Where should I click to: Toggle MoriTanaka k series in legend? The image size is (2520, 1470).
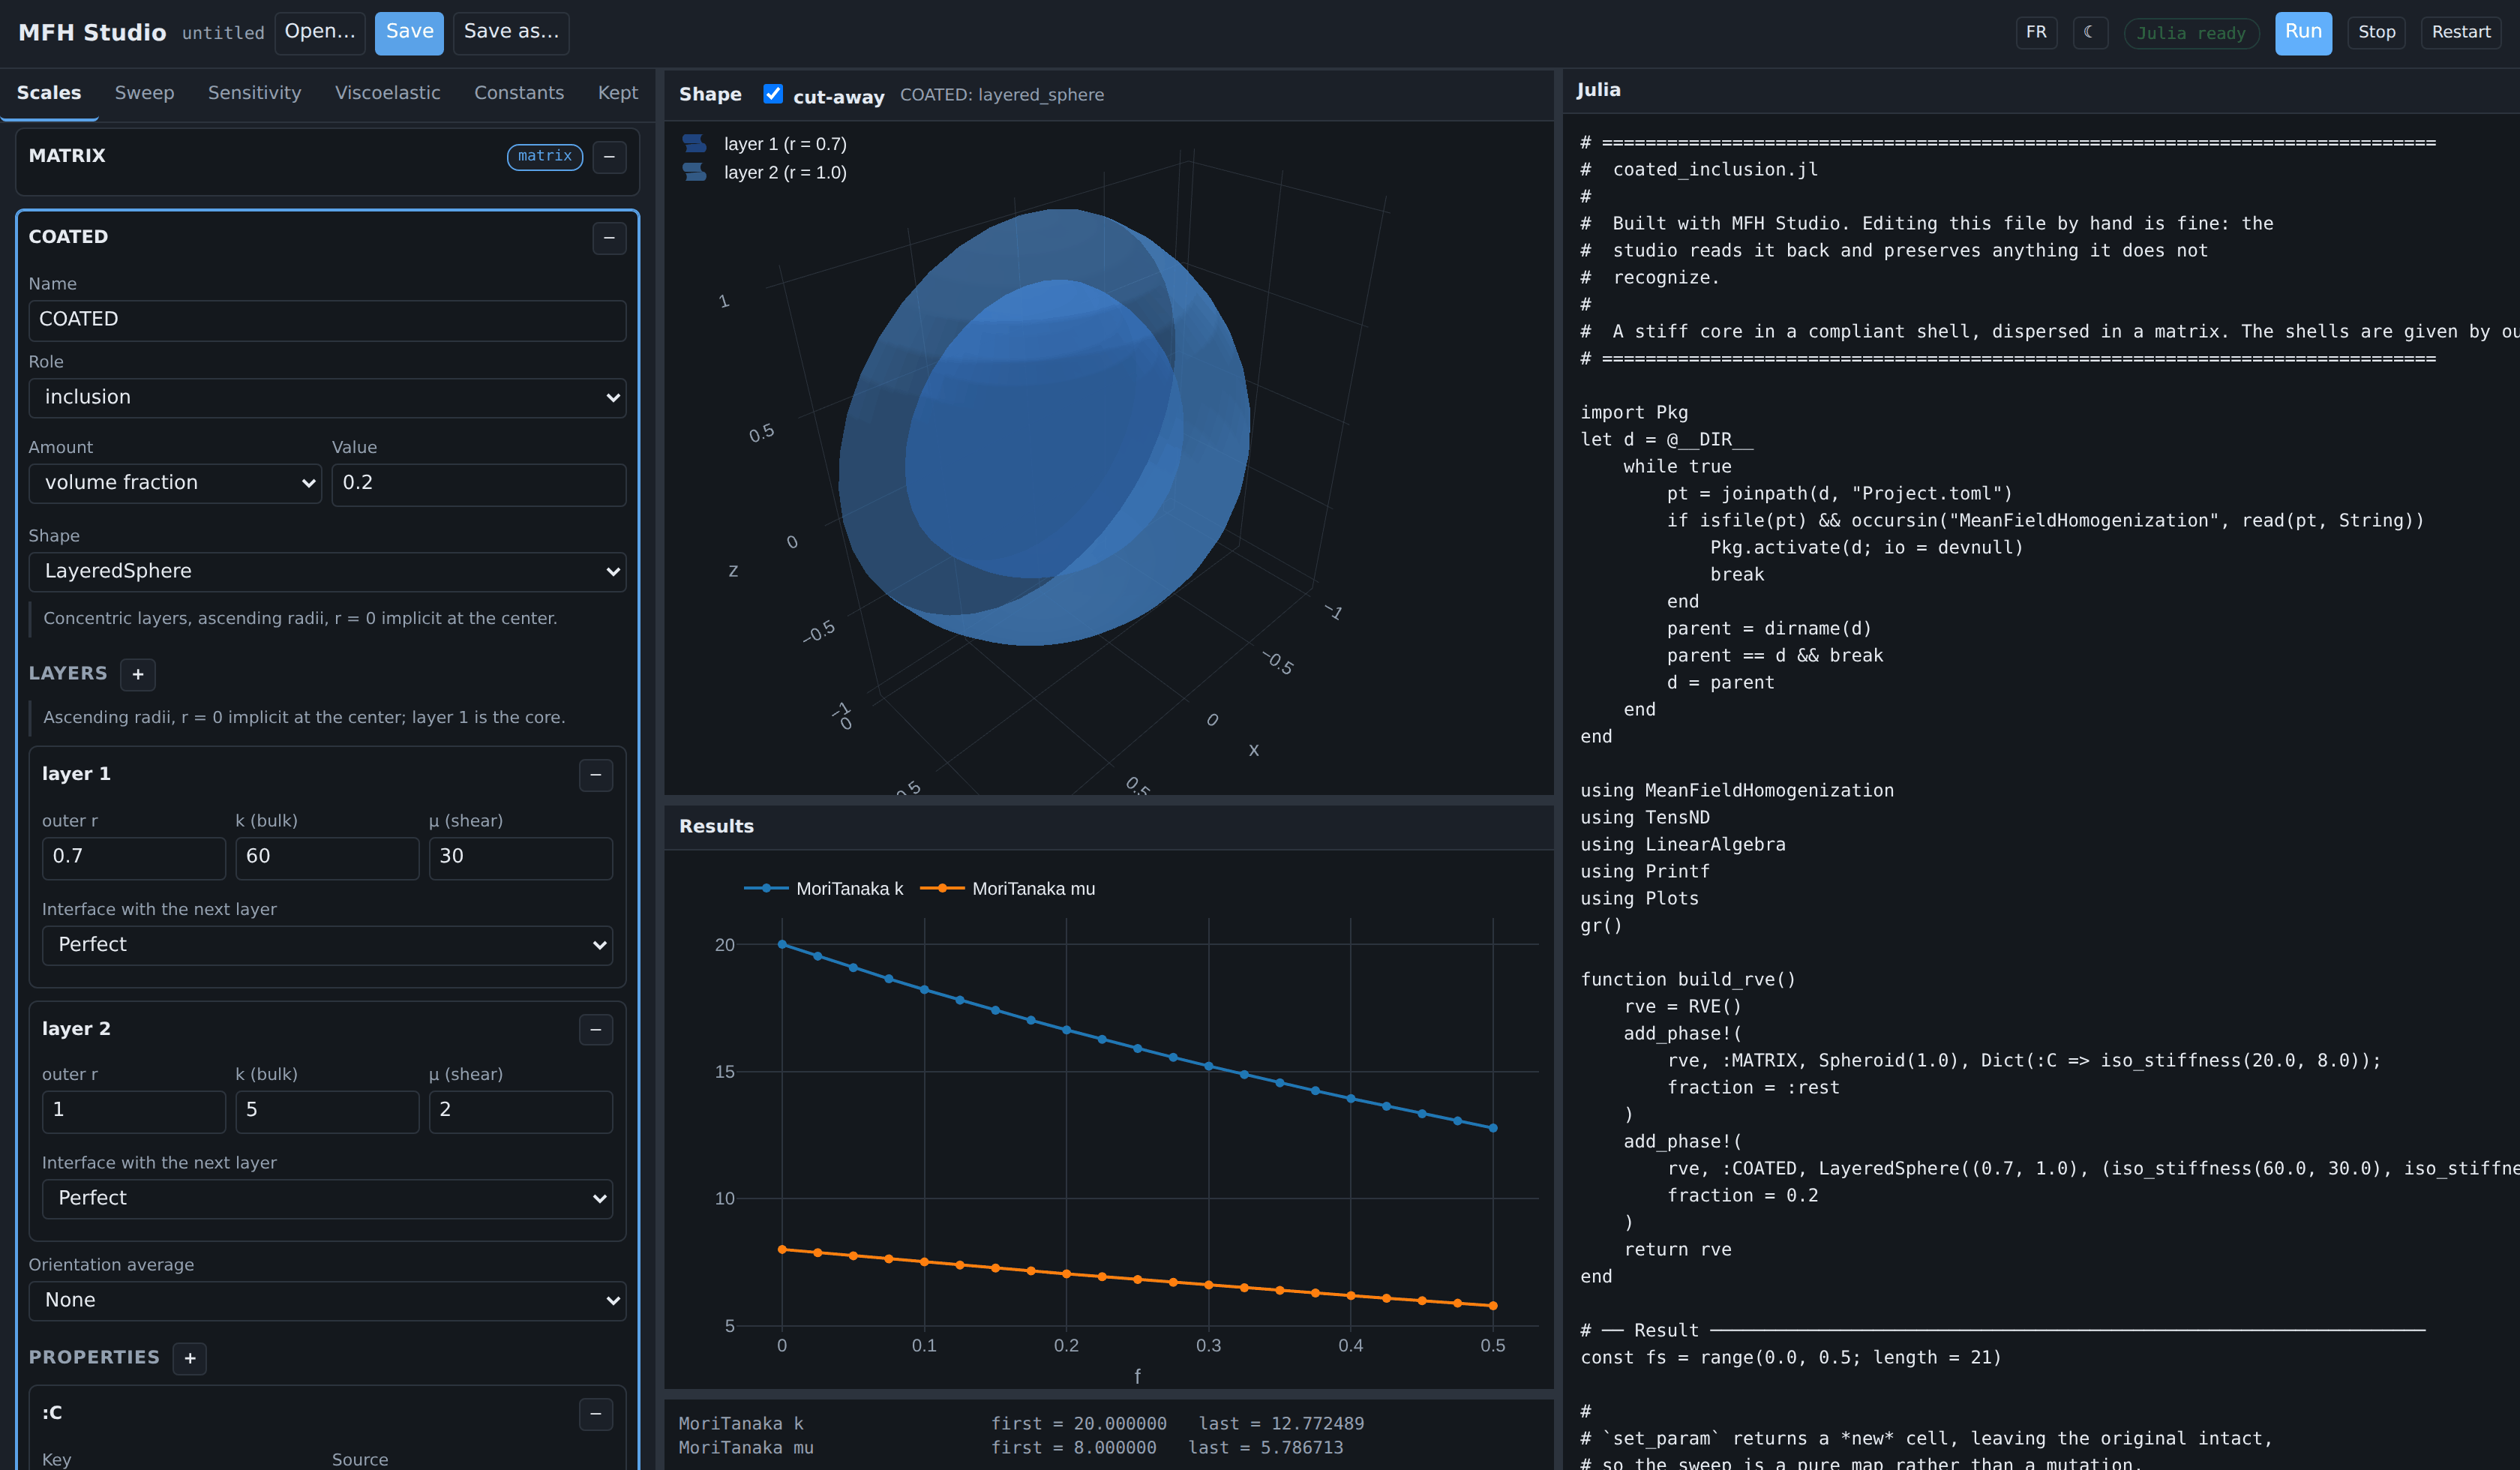(x=824, y=888)
